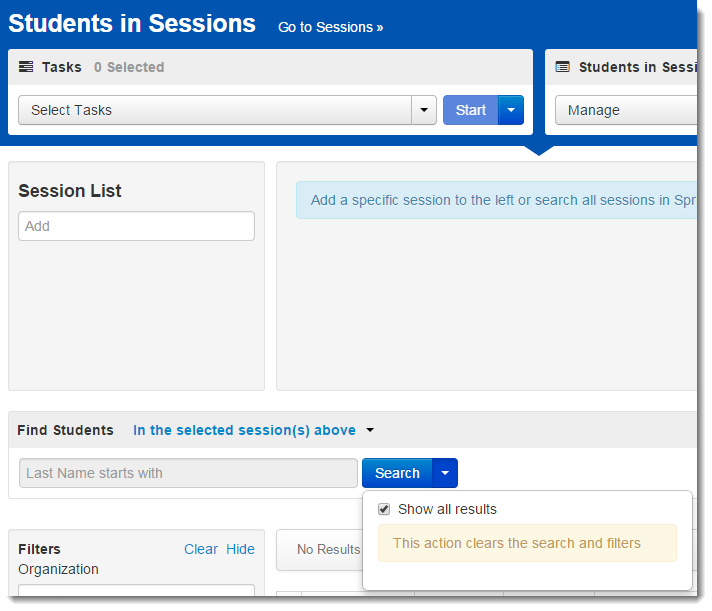Click the Last Name starts with field
The width and height of the screenshot is (712, 611).
188,473
